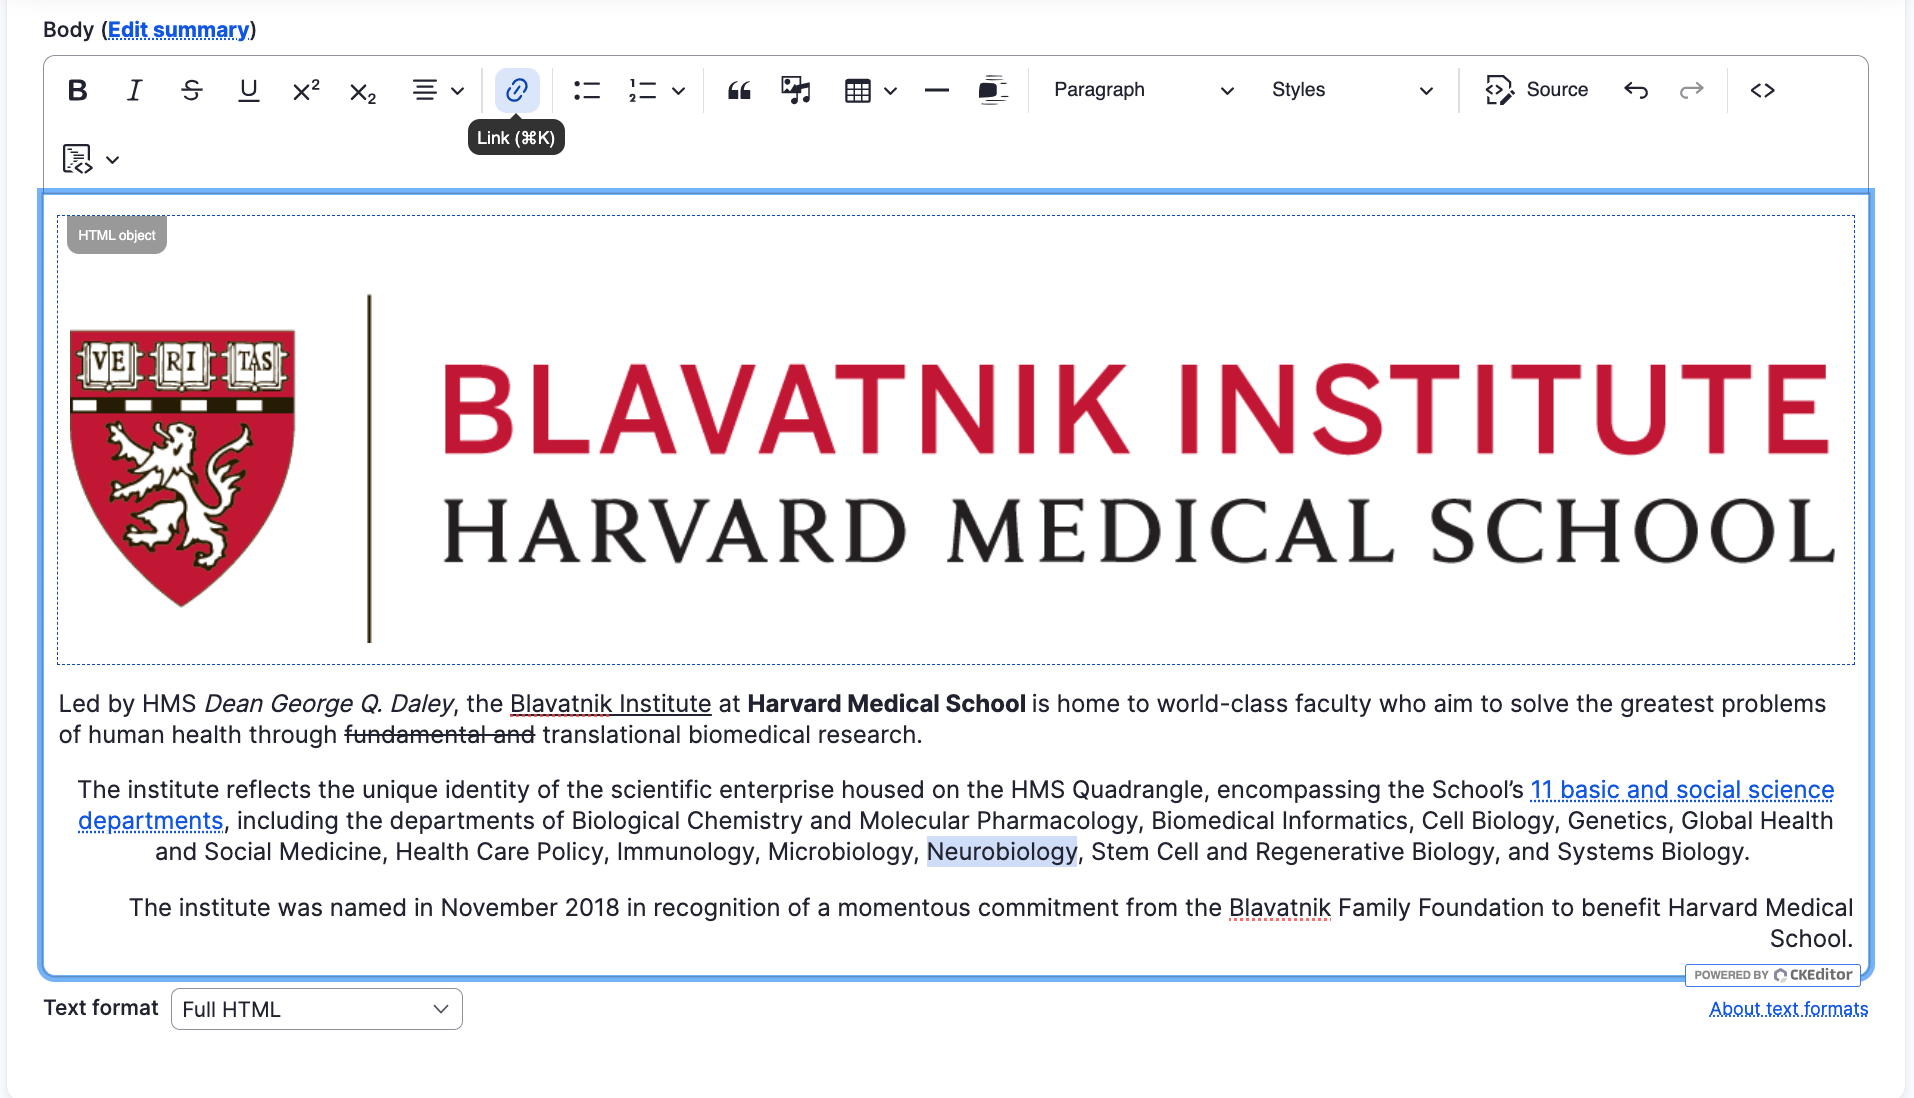
Task: Expand the template icon dropdown arrow
Action: (x=113, y=160)
